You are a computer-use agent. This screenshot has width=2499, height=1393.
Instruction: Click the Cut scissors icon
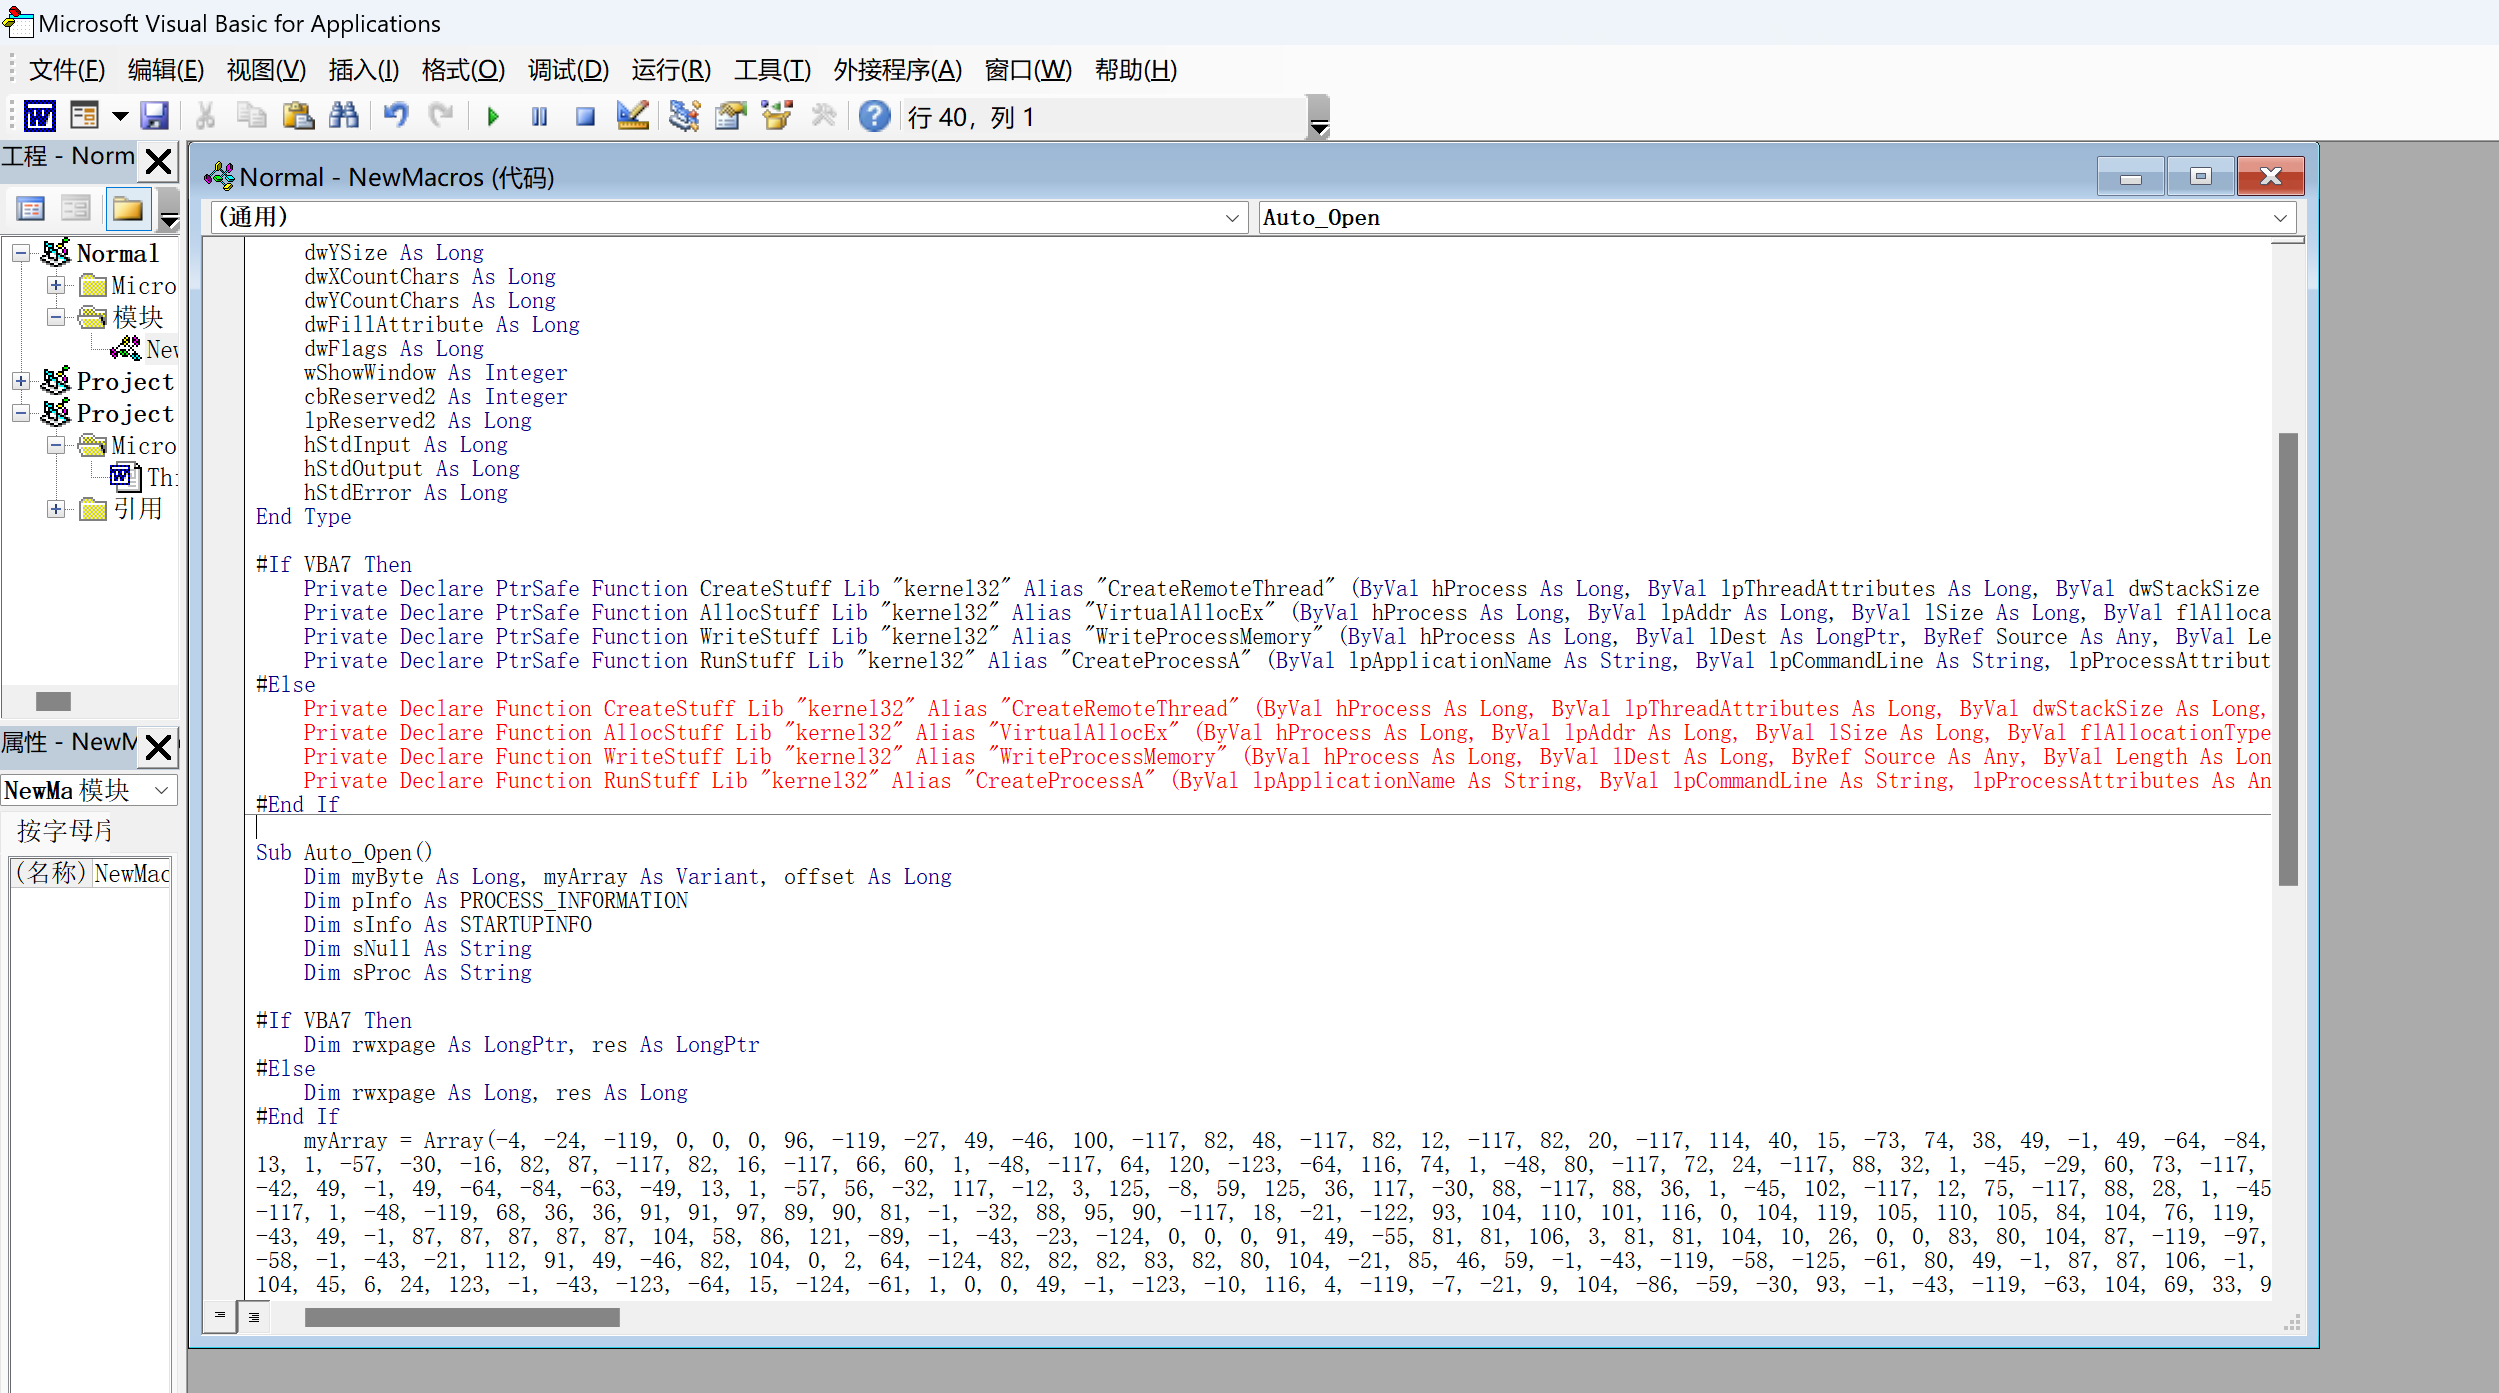(x=205, y=116)
